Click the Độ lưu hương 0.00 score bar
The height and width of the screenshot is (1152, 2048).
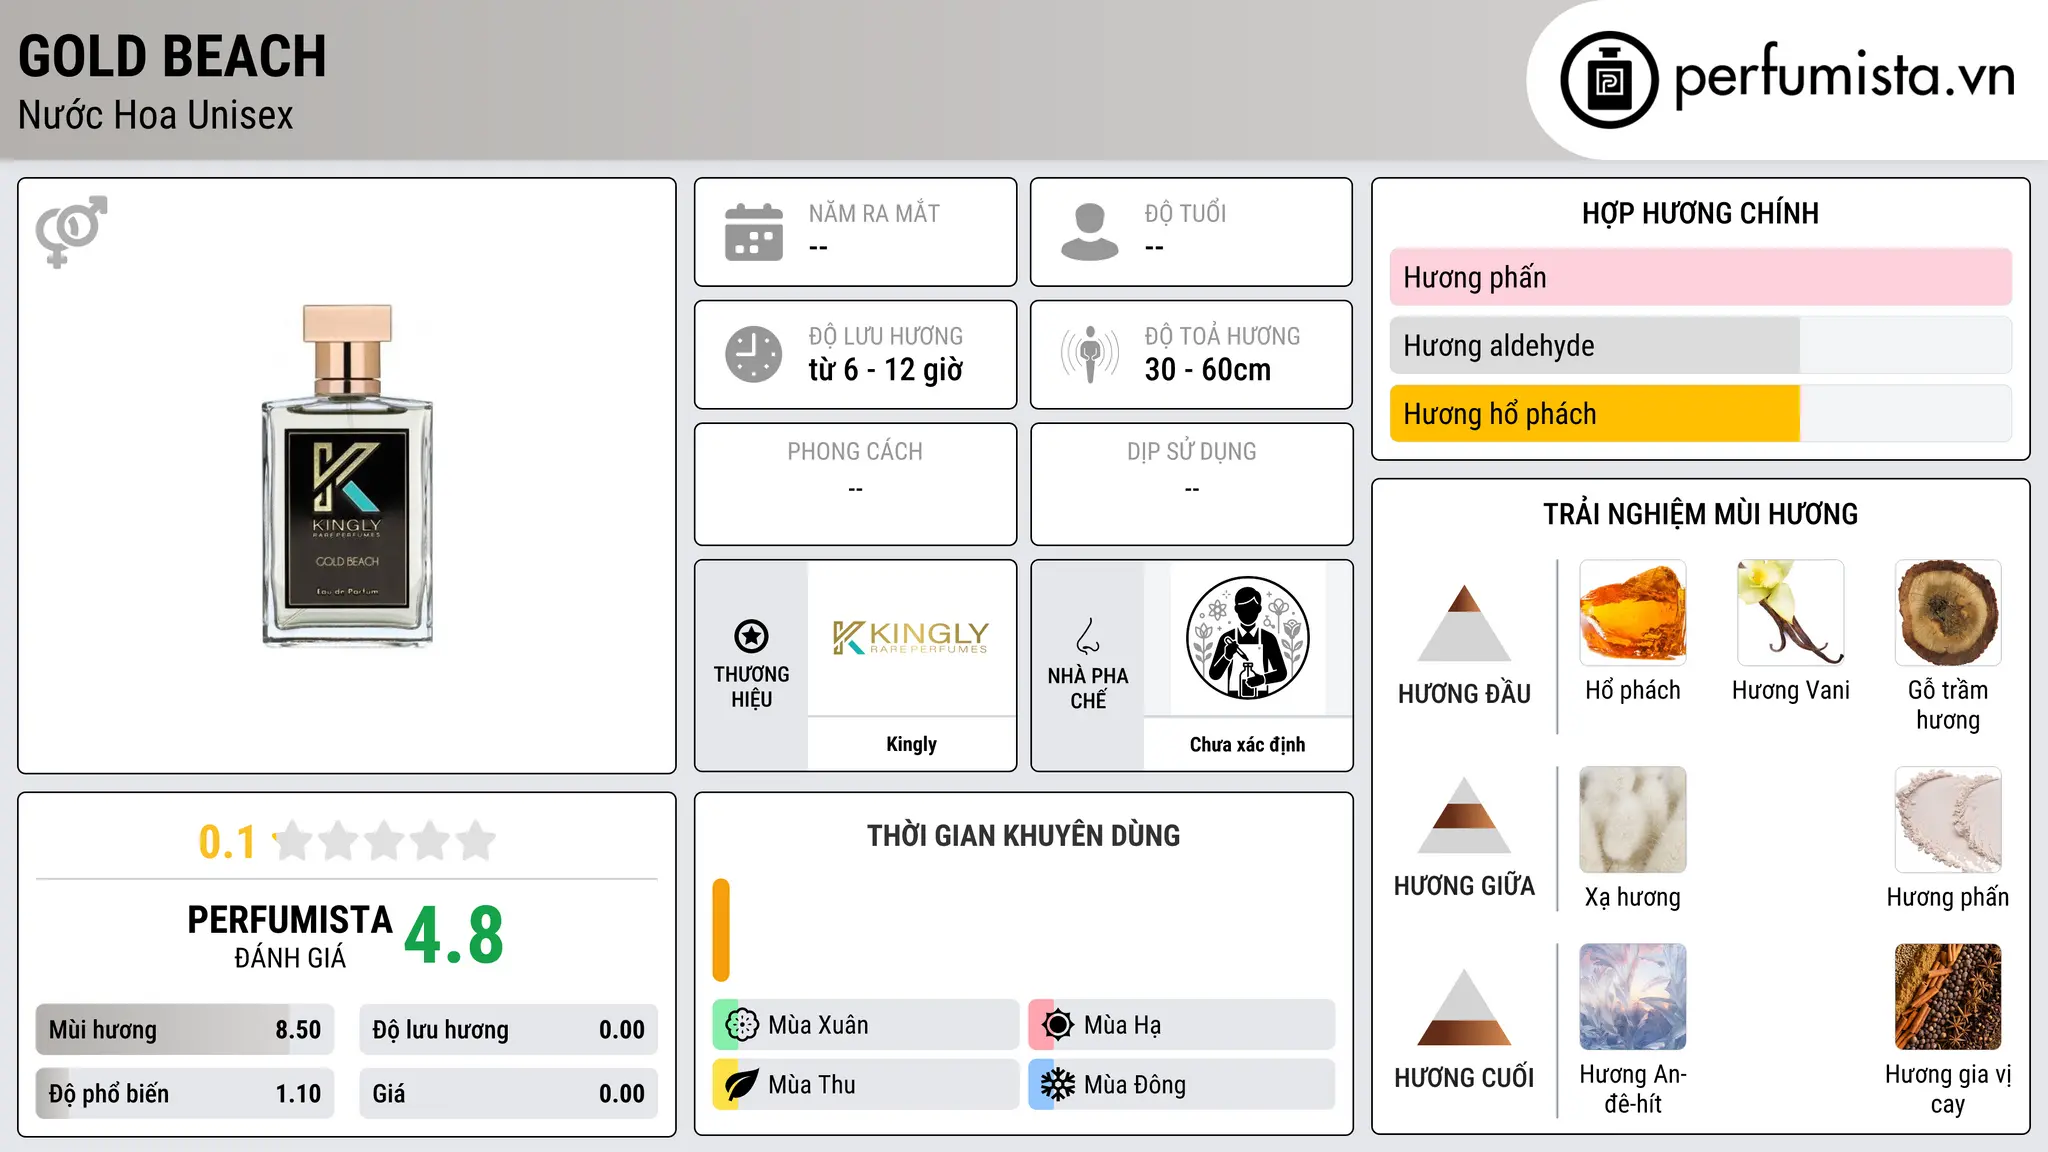tap(509, 1030)
